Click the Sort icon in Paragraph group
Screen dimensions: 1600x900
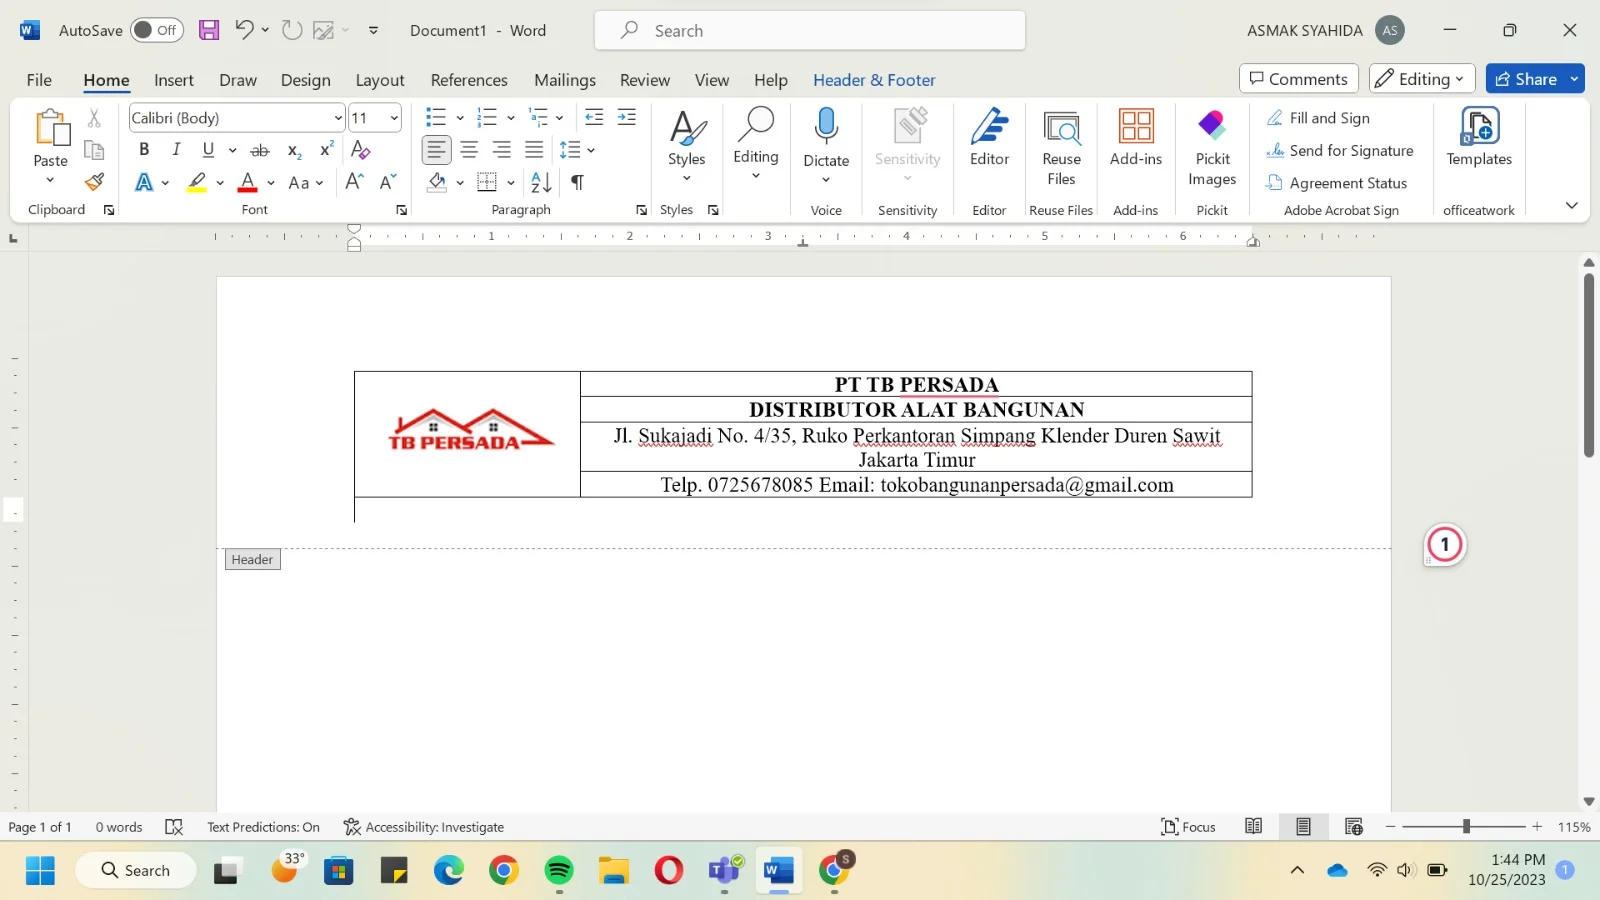[538, 182]
